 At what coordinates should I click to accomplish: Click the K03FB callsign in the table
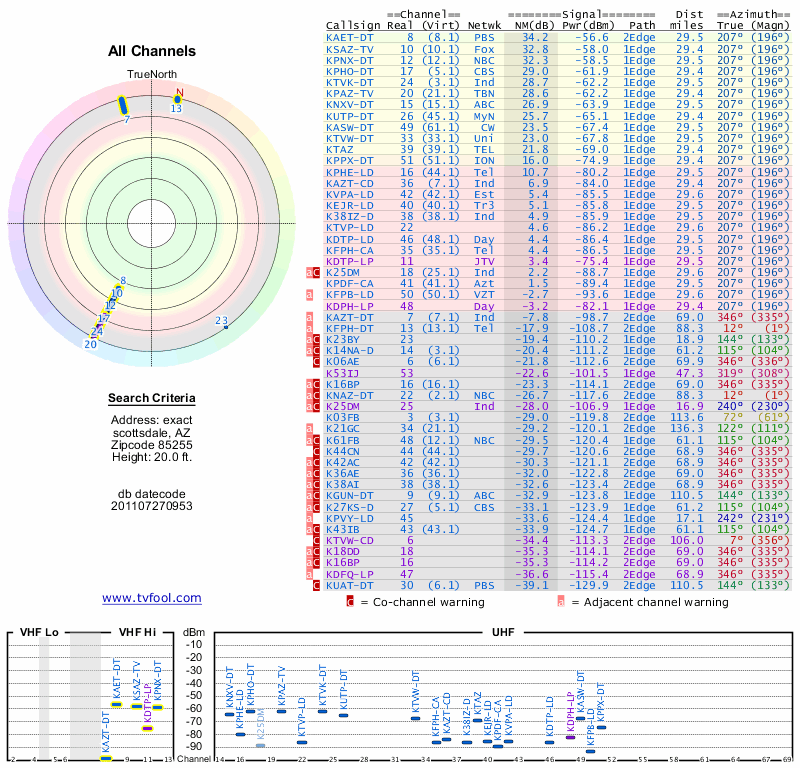click(343, 417)
